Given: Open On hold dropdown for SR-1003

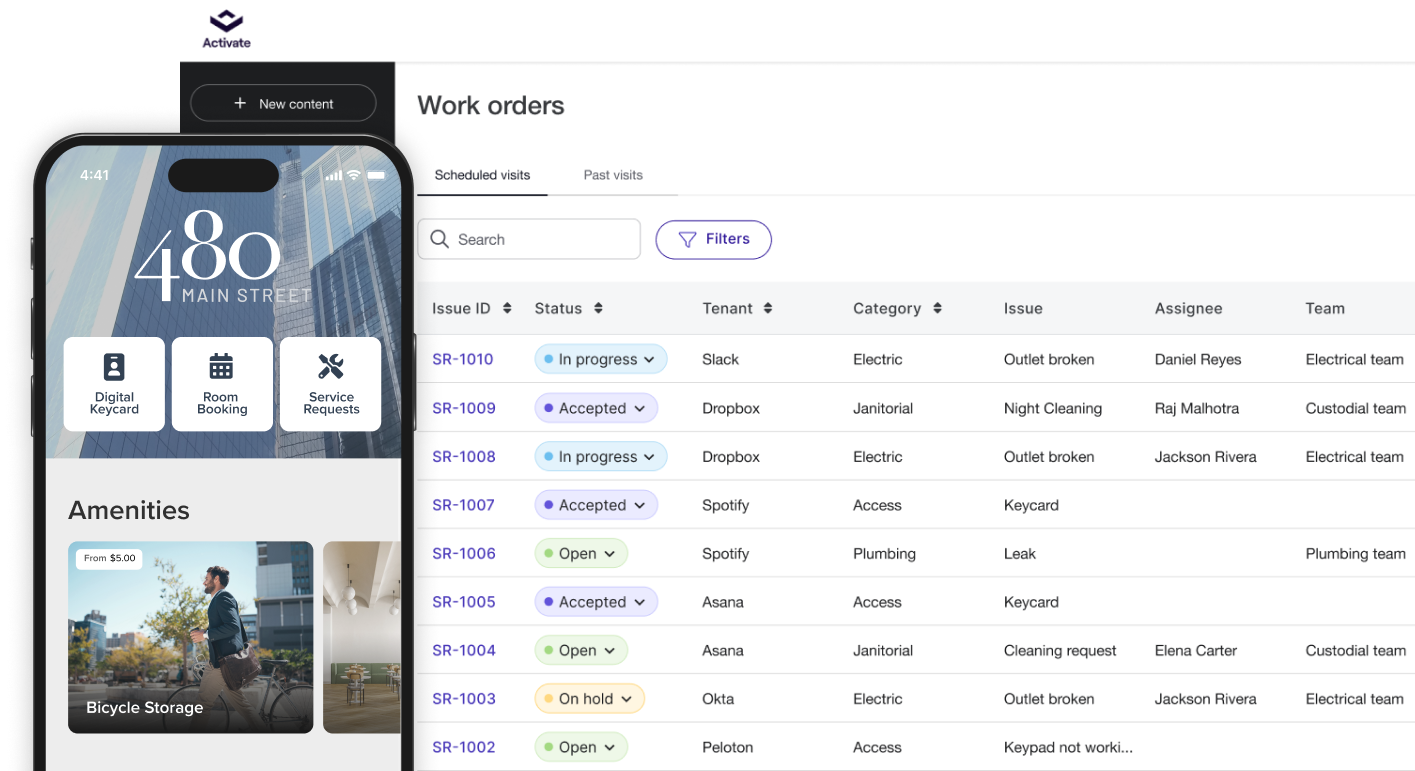Looking at the screenshot, I should coord(590,699).
